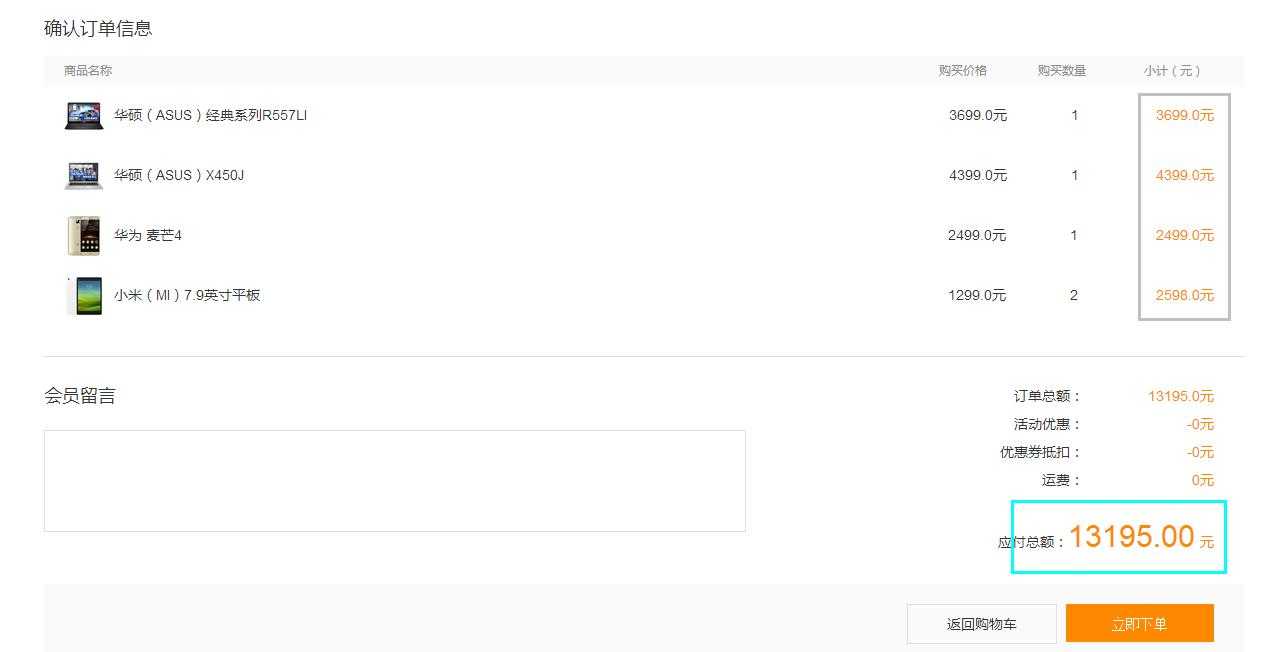Click the 商品名称 column header

click(88, 71)
